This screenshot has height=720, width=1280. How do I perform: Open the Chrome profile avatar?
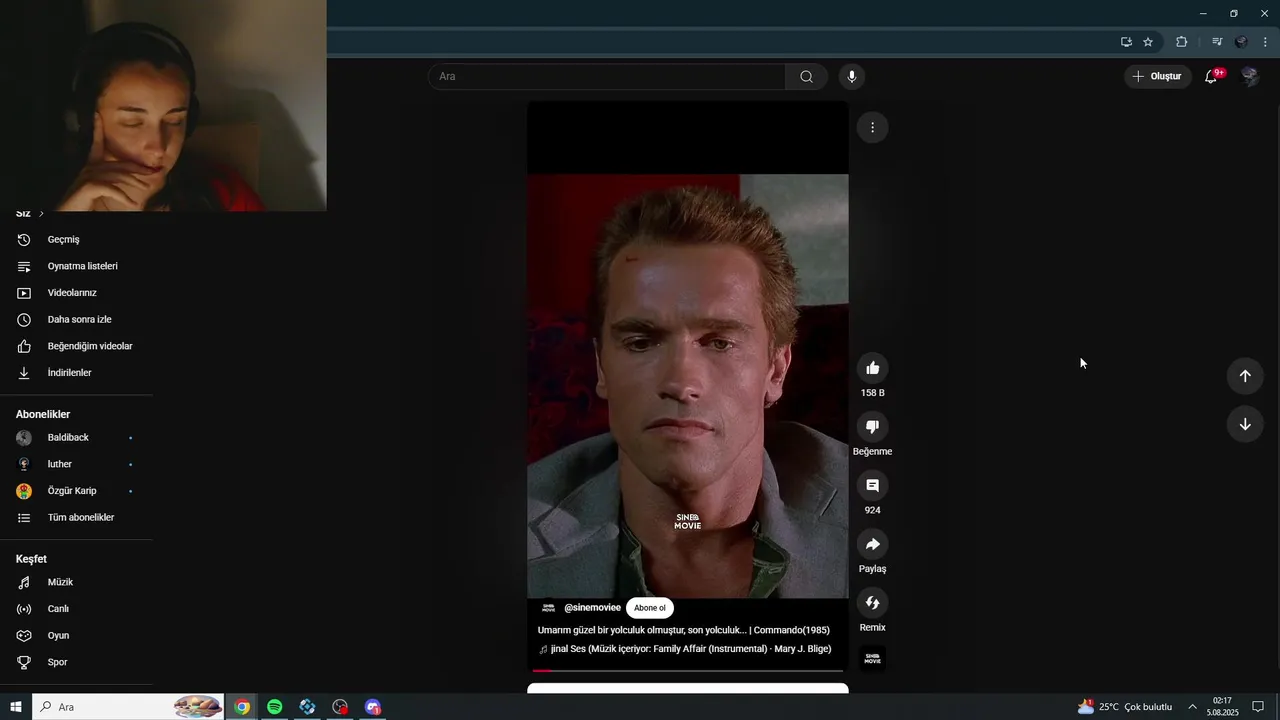[x=1241, y=42]
